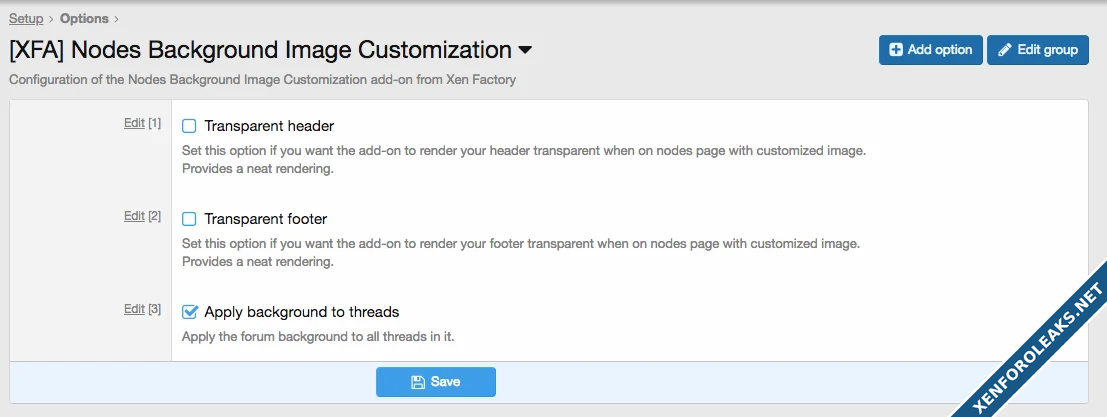This screenshot has width=1107, height=417.
Task: Uncheck Apply background to threads
Action: [x=189, y=312]
